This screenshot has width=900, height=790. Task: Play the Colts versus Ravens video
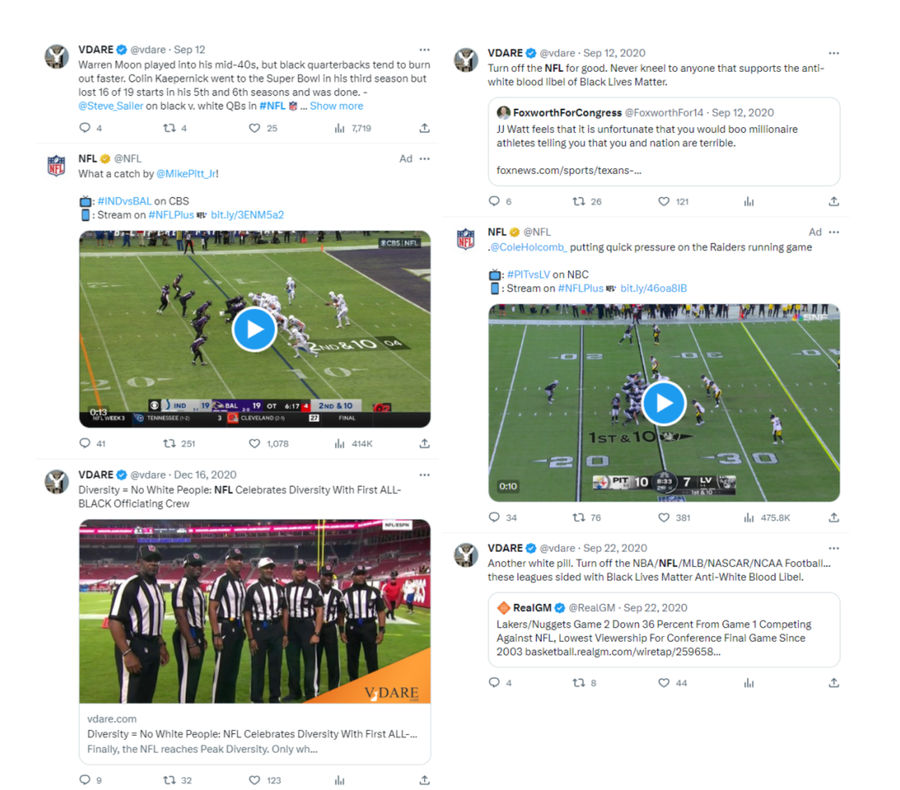coord(254,329)
